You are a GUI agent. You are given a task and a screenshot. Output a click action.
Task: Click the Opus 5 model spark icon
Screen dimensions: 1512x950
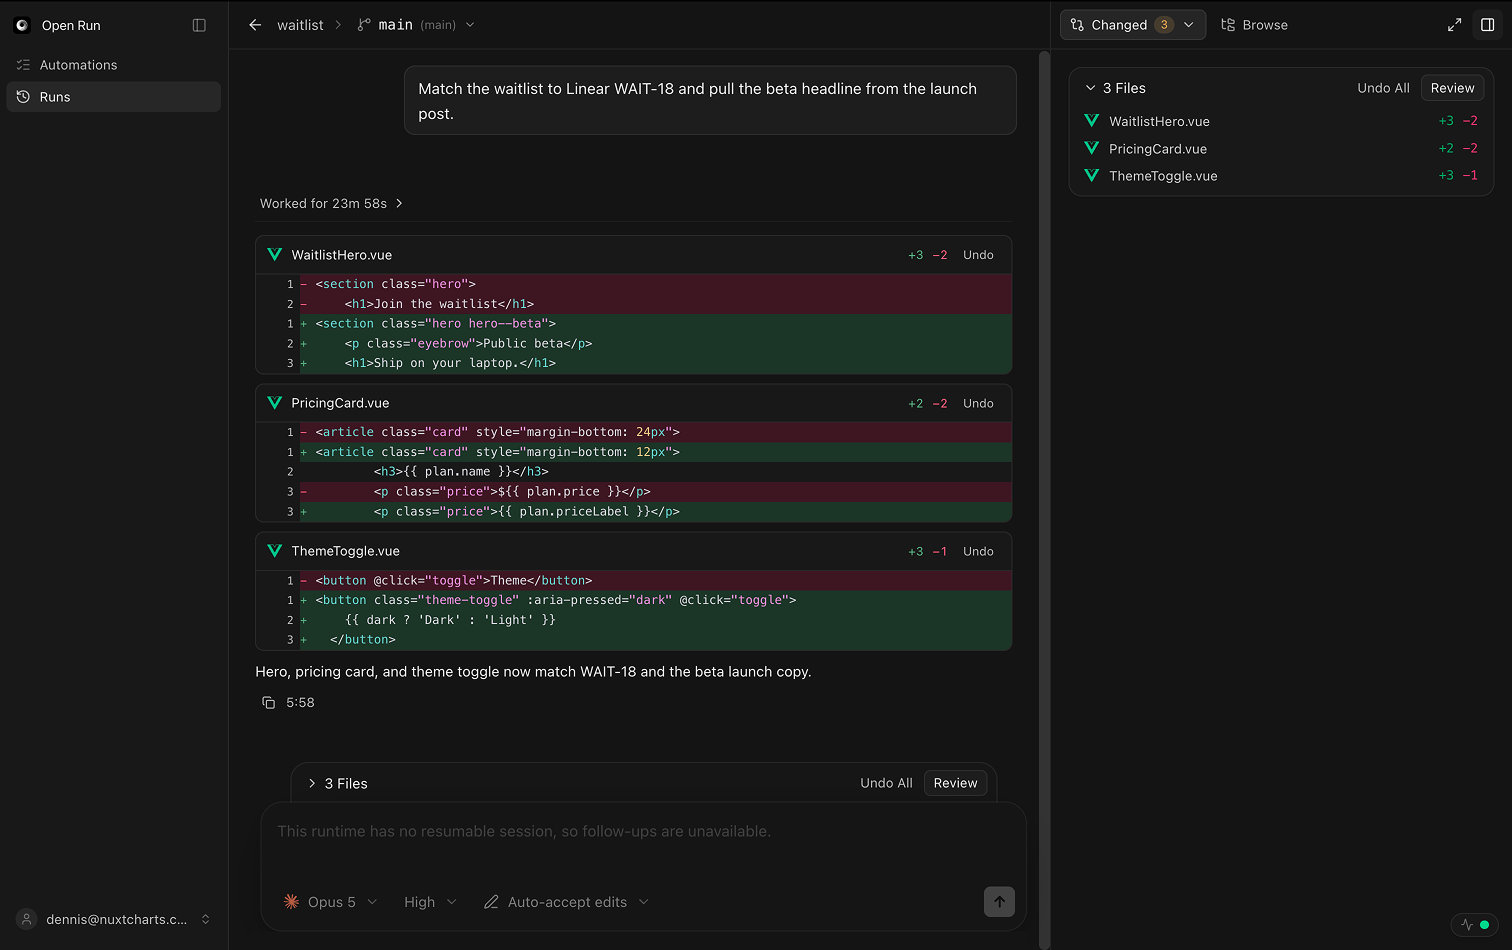tap(291, 902)
